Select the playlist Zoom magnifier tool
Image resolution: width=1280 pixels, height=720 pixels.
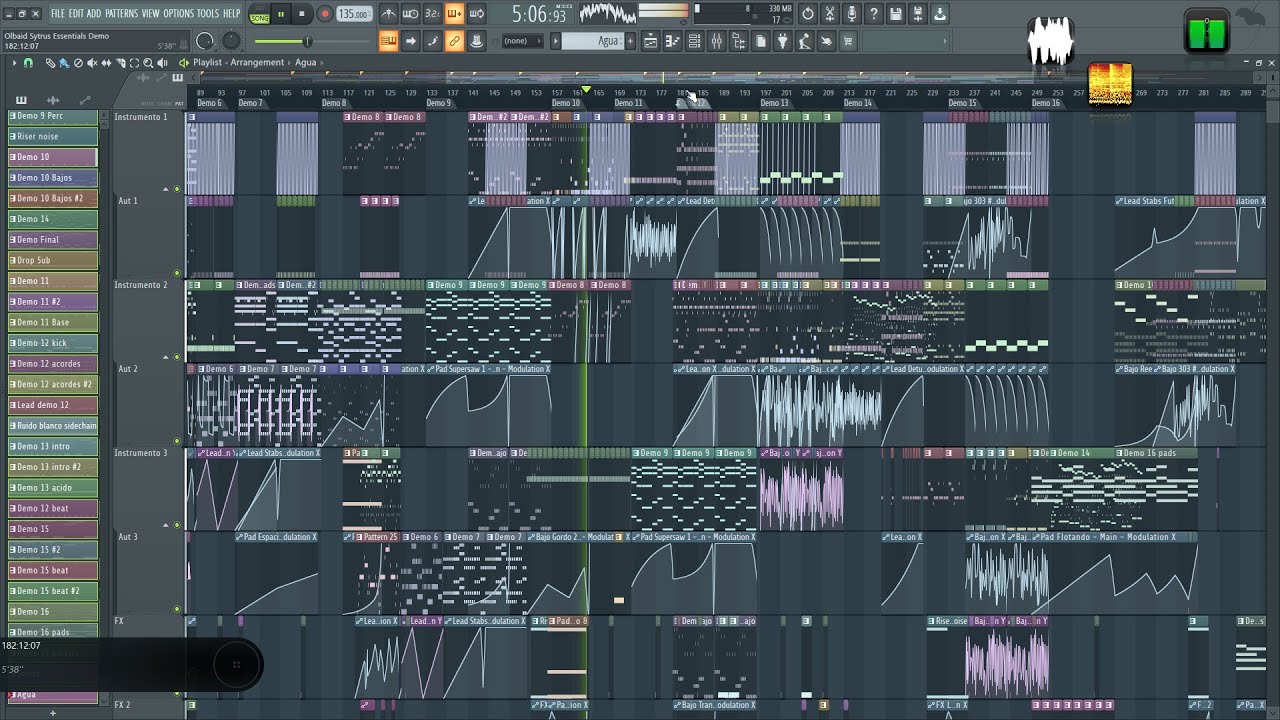coord(148,63)
